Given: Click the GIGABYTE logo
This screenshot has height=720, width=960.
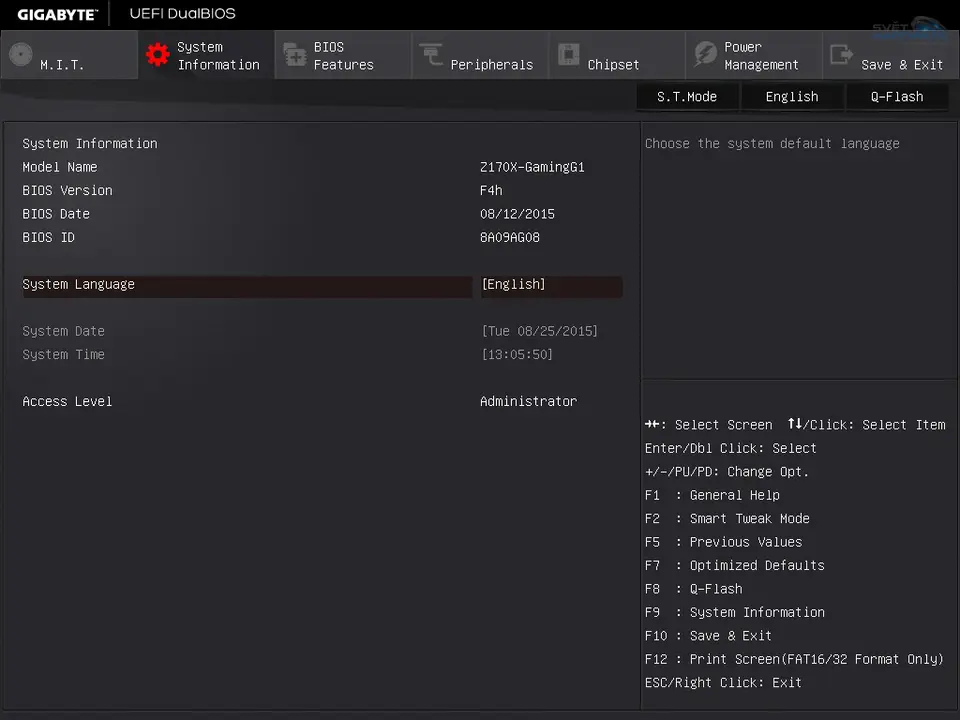Looking at the screenshot, I should click(57, 14).
